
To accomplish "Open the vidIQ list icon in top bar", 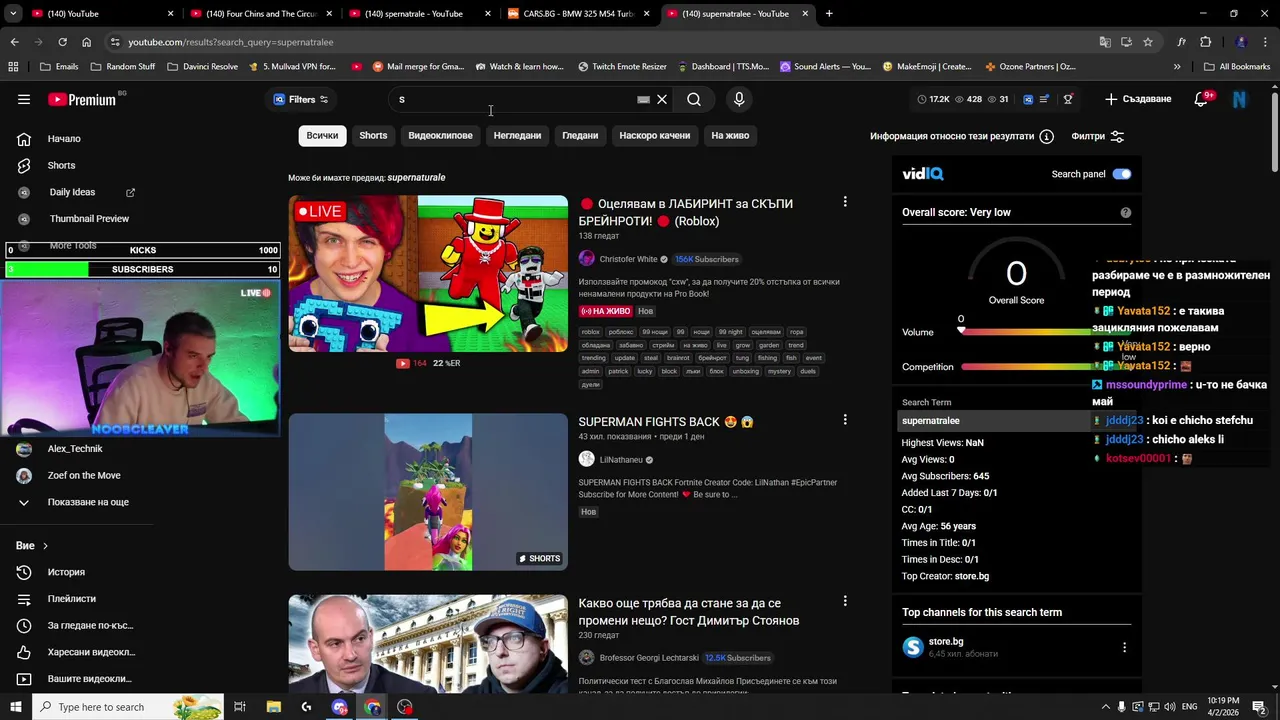I will pos(1044,99).
